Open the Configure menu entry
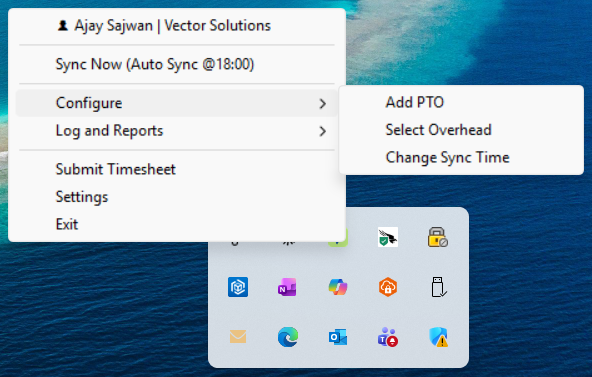This screenshot has height=377, width=592. pyautogui.click(x=176, y=103)
